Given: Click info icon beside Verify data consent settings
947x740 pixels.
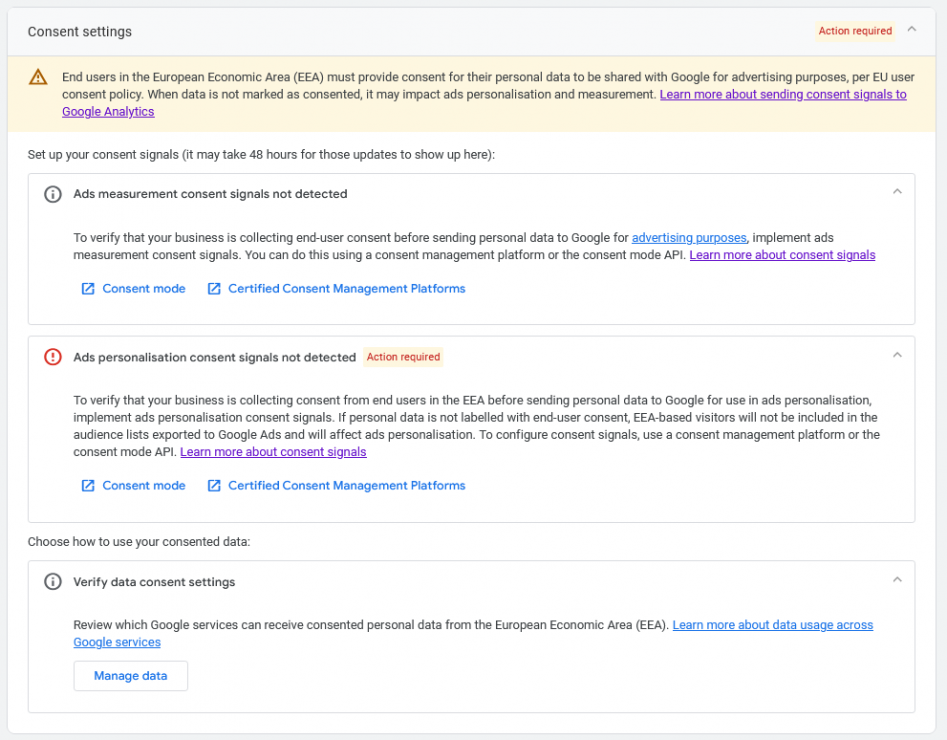Looking at the screenshot, I should click(x=53, y=582).
